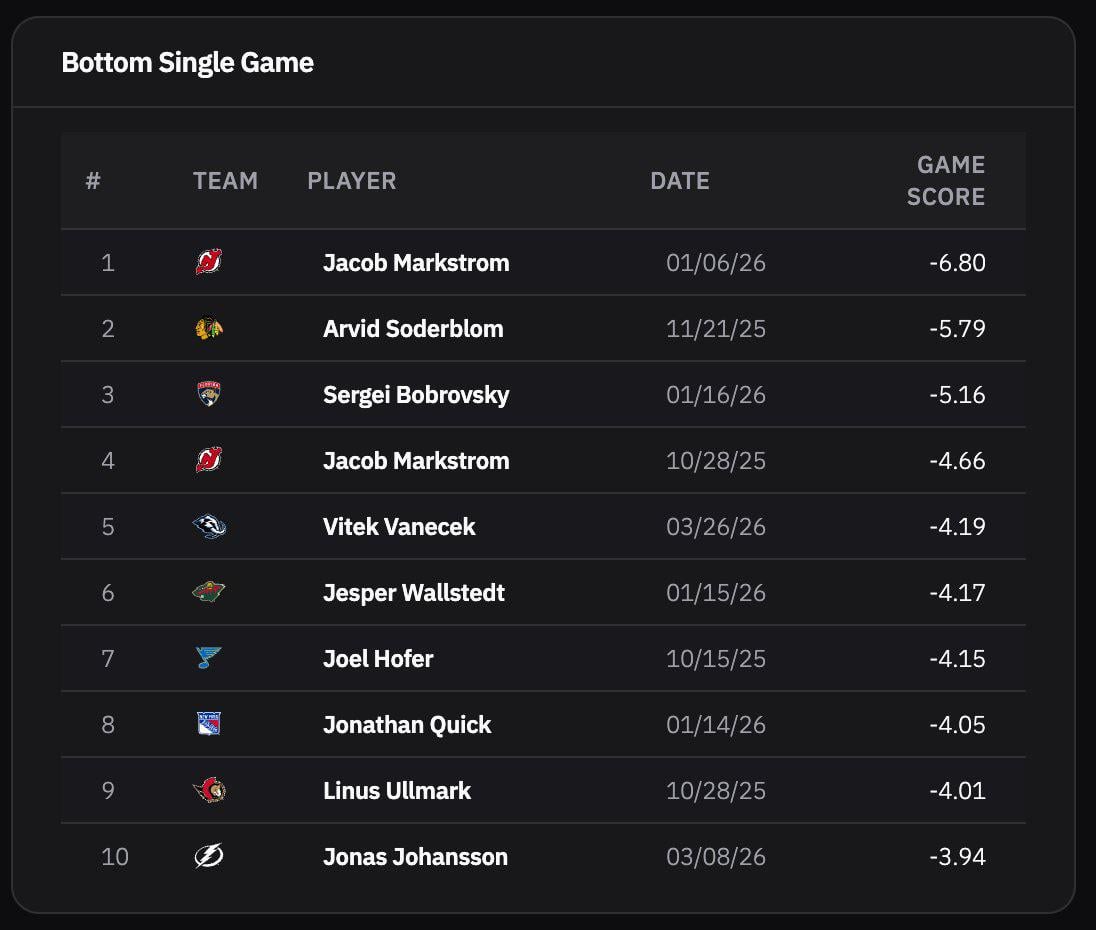The height and width of the screenshot is (930, 1096).
Task: Open Jacob Markstrom's player page from row 1
Action: click(416, 262)
